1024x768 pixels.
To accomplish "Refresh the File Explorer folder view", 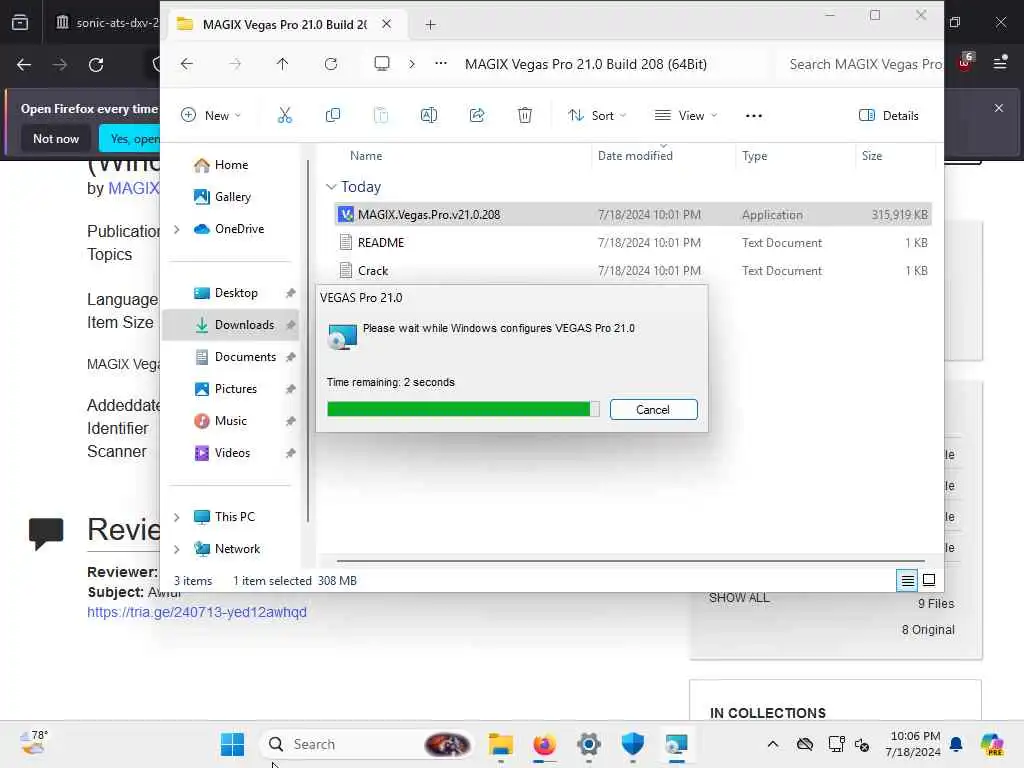I will 331,64.
